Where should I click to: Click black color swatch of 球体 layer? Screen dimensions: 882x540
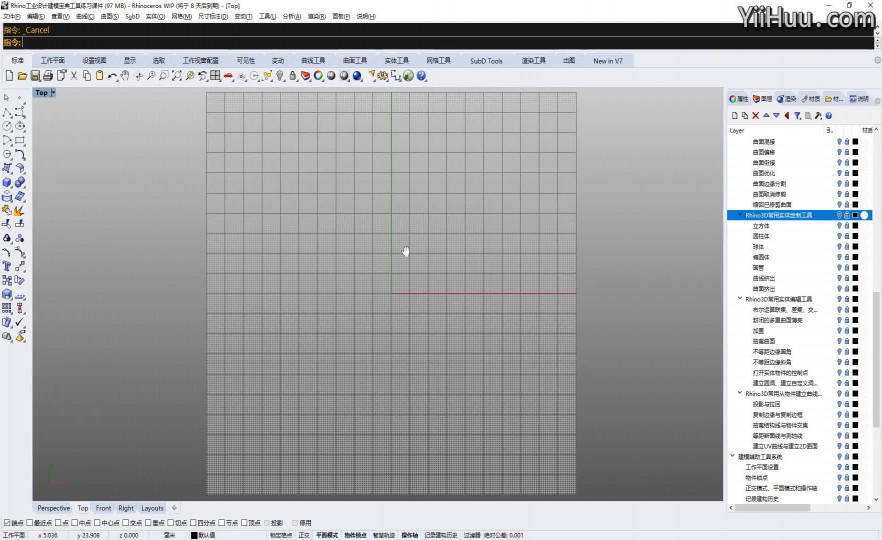coord(856,246)
